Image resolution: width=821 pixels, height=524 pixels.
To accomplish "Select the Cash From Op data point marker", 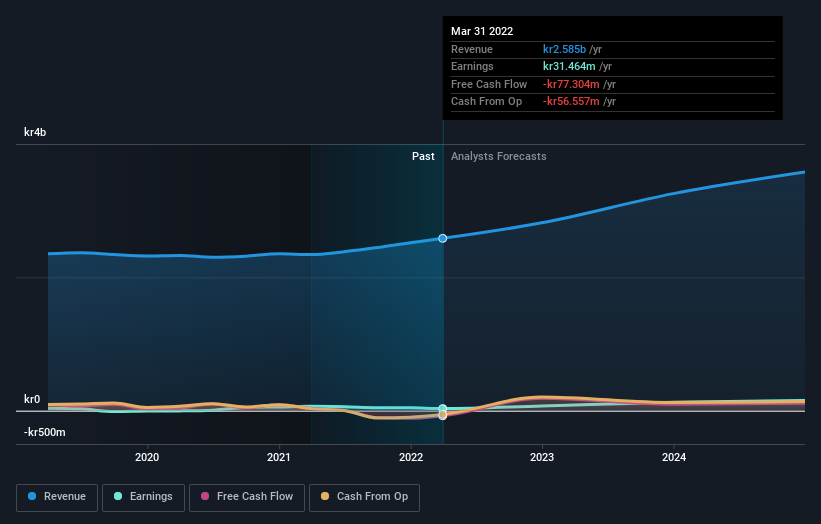I will (x=442, y=415).
